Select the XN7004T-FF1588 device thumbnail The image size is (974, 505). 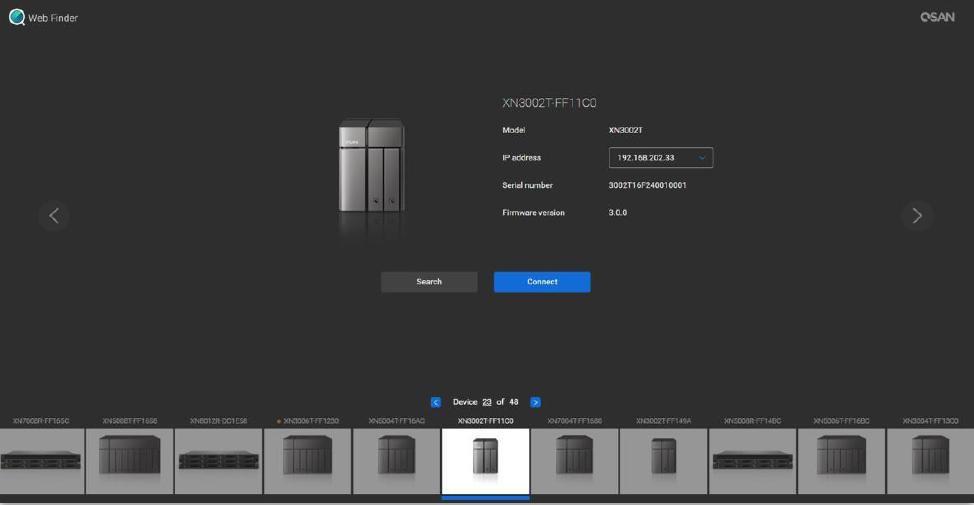tap(574, 460)
